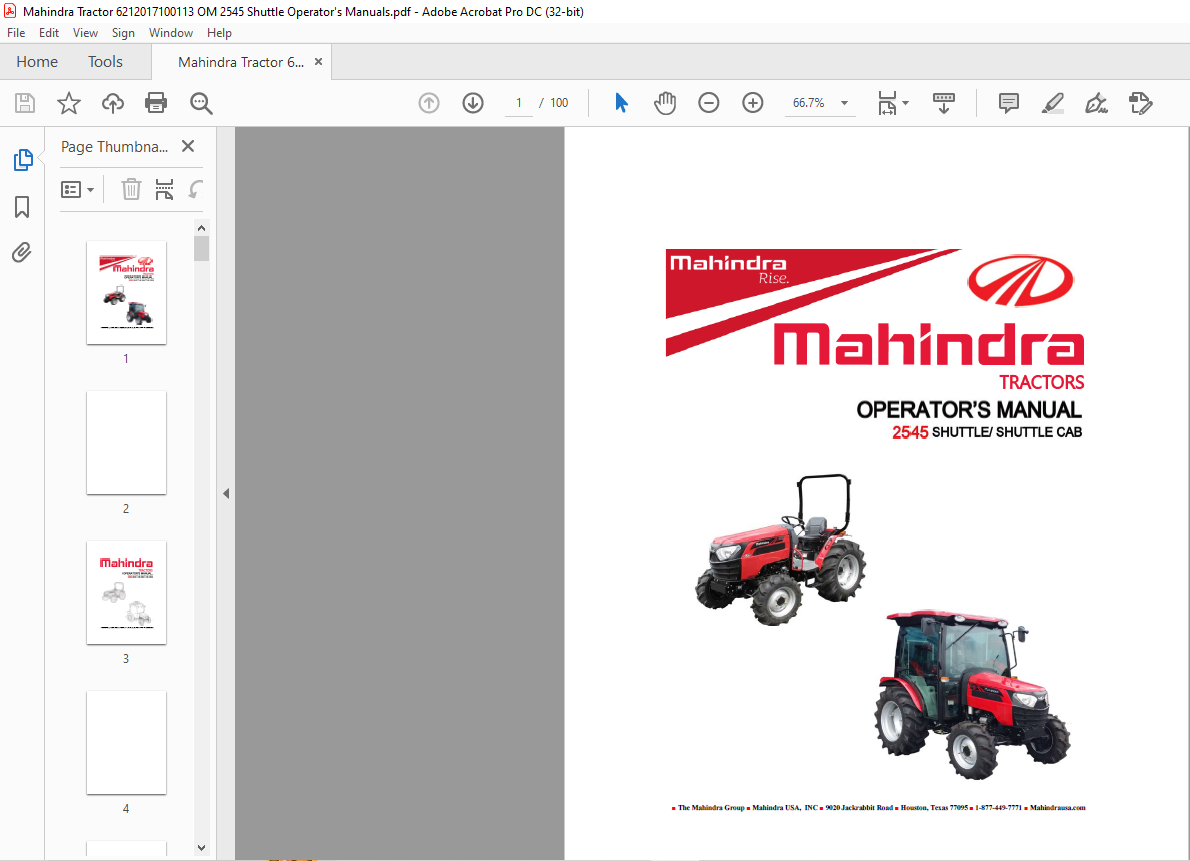The image size is (1190, 861).
Task: Open the find text magnifier
Action: [201, 103]
